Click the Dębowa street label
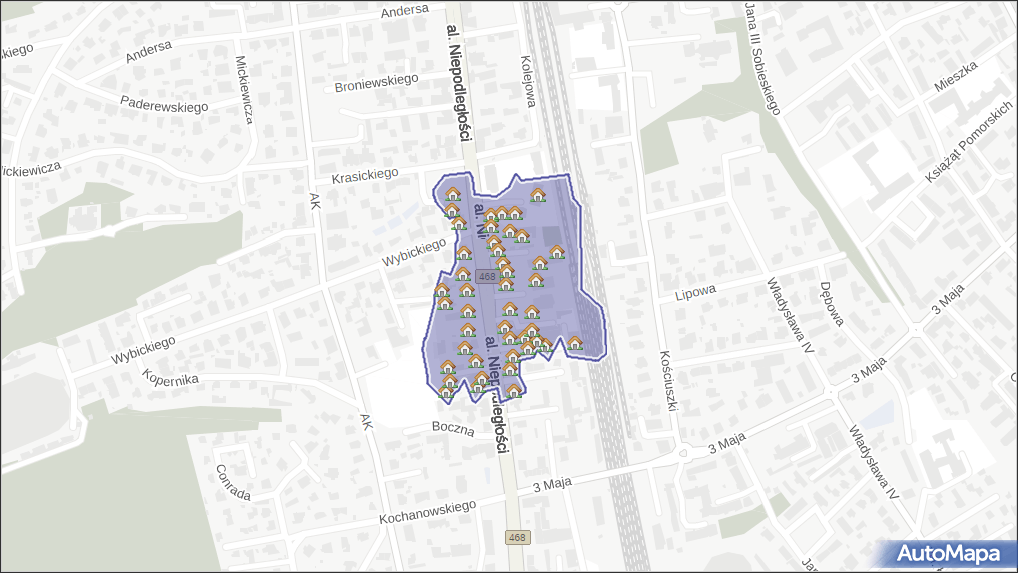 832,303
